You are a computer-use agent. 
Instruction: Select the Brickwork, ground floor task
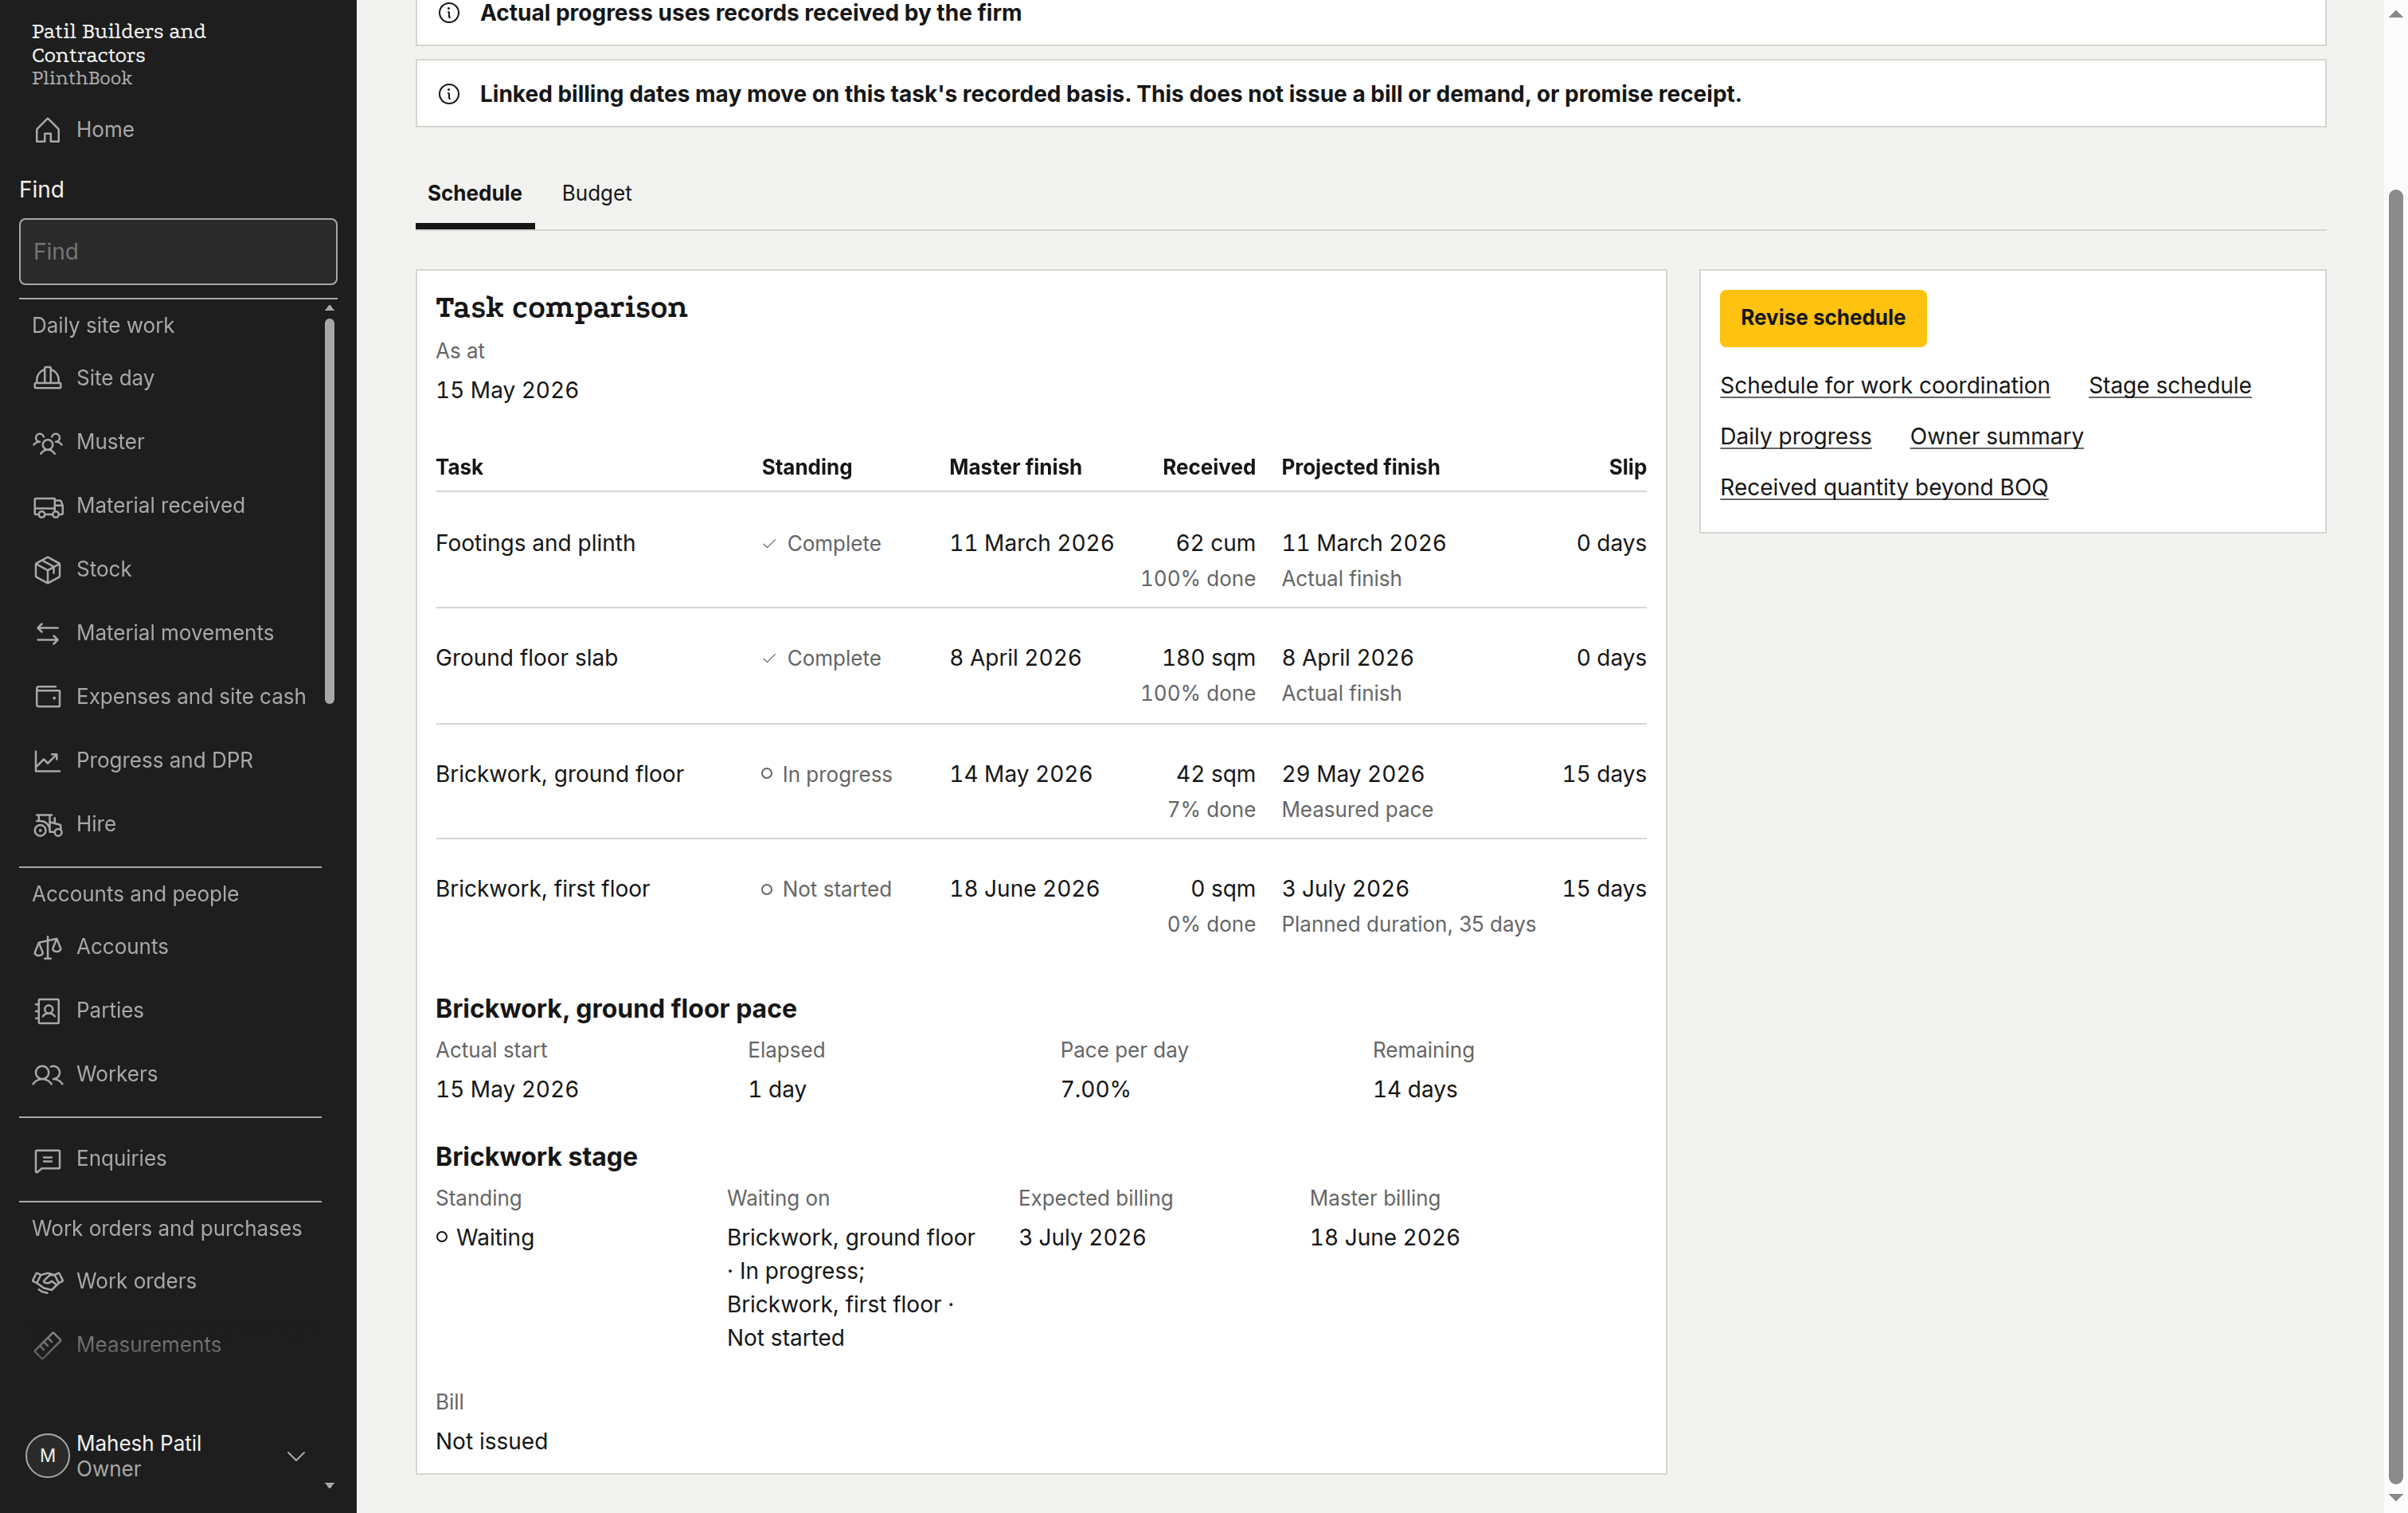[x=559, y=774]
